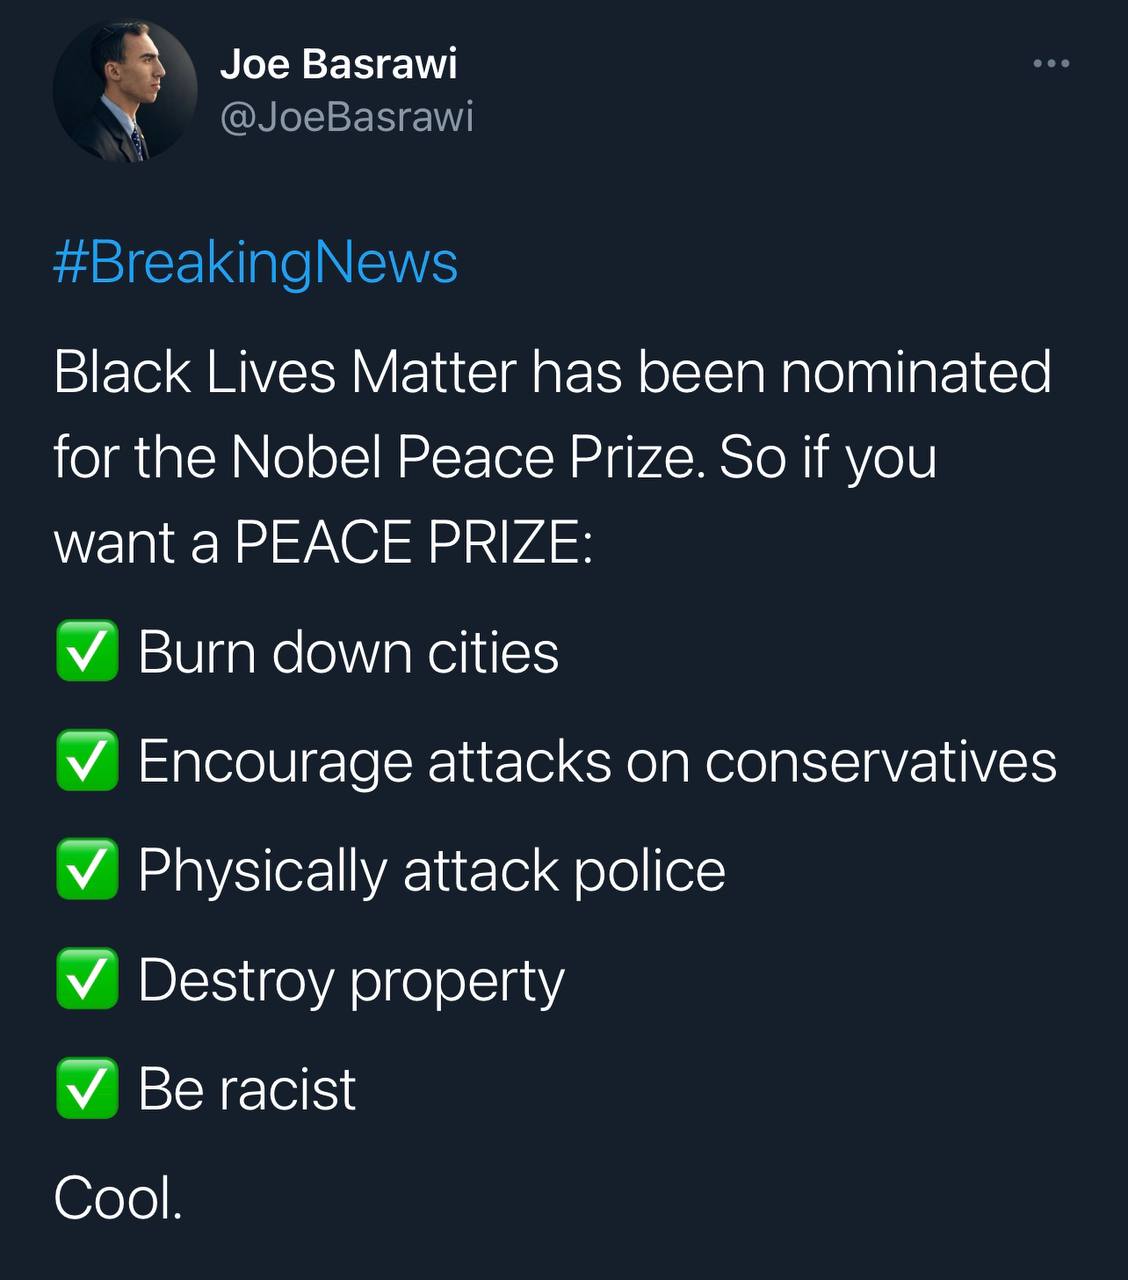Click the word "nominated" in the tweet
This screenshot has width=1128, height=1280.
click(915, 372)
